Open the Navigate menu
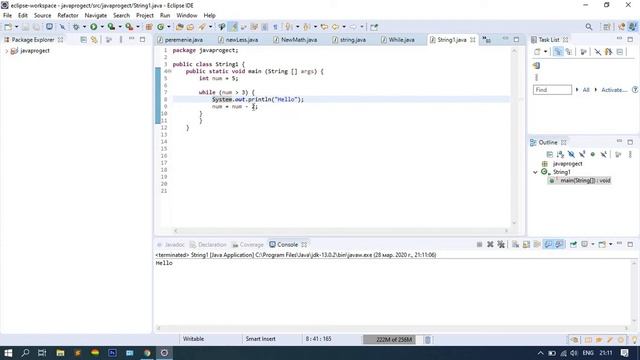640x360 pixels. tap(96, 16)
